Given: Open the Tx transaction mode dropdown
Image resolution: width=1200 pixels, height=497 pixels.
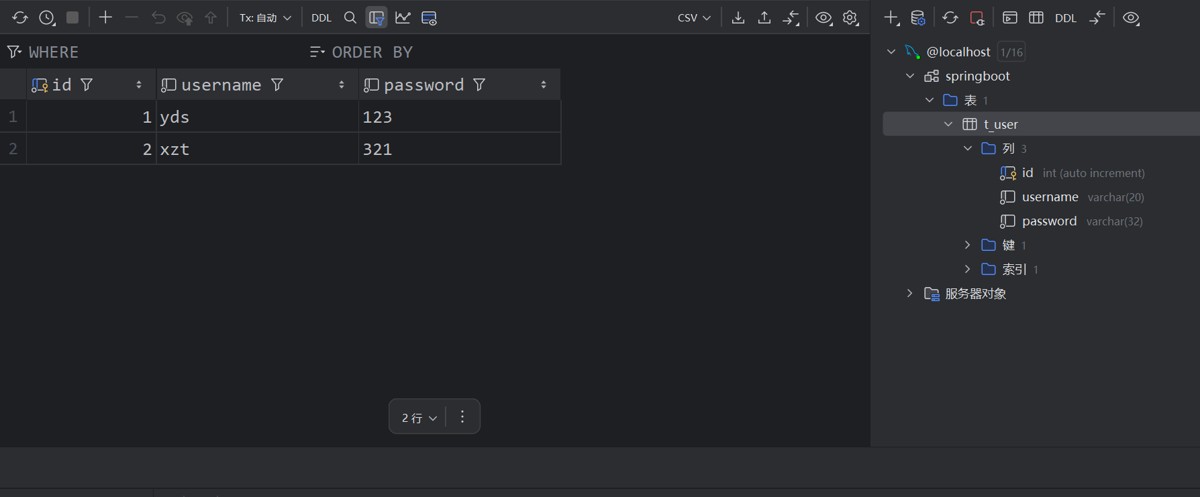Looking at the screenshot, I should pos(265,18).
